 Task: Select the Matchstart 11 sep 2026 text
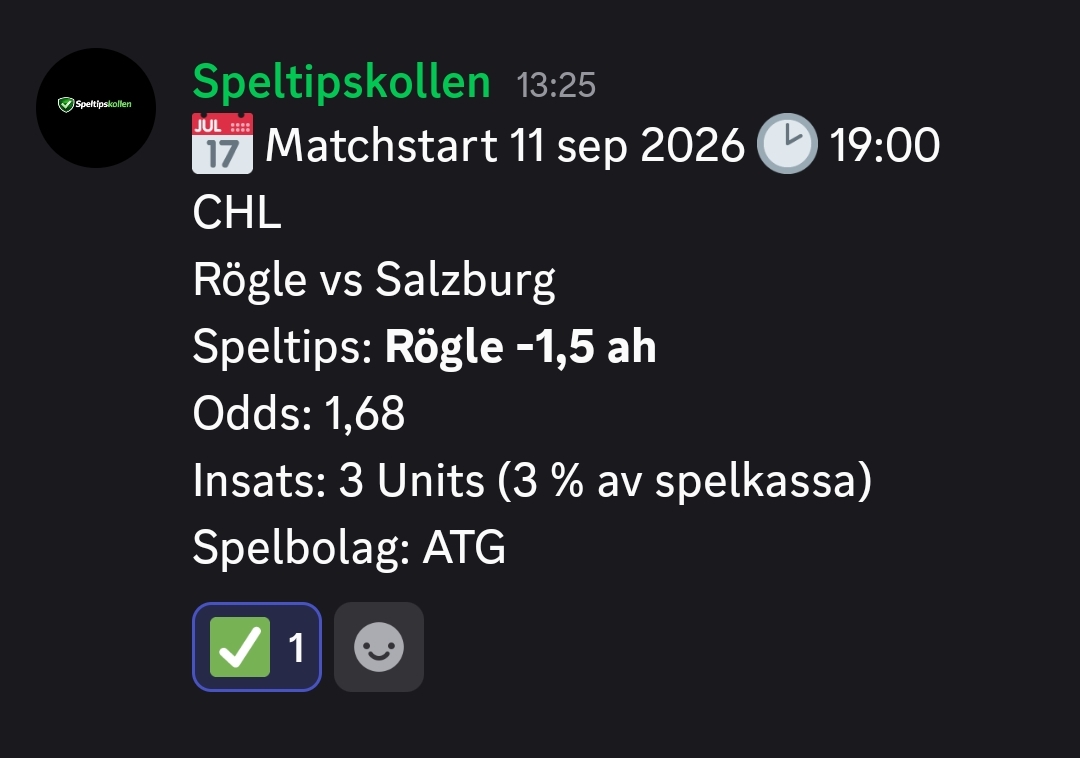[x=505, y=145]
